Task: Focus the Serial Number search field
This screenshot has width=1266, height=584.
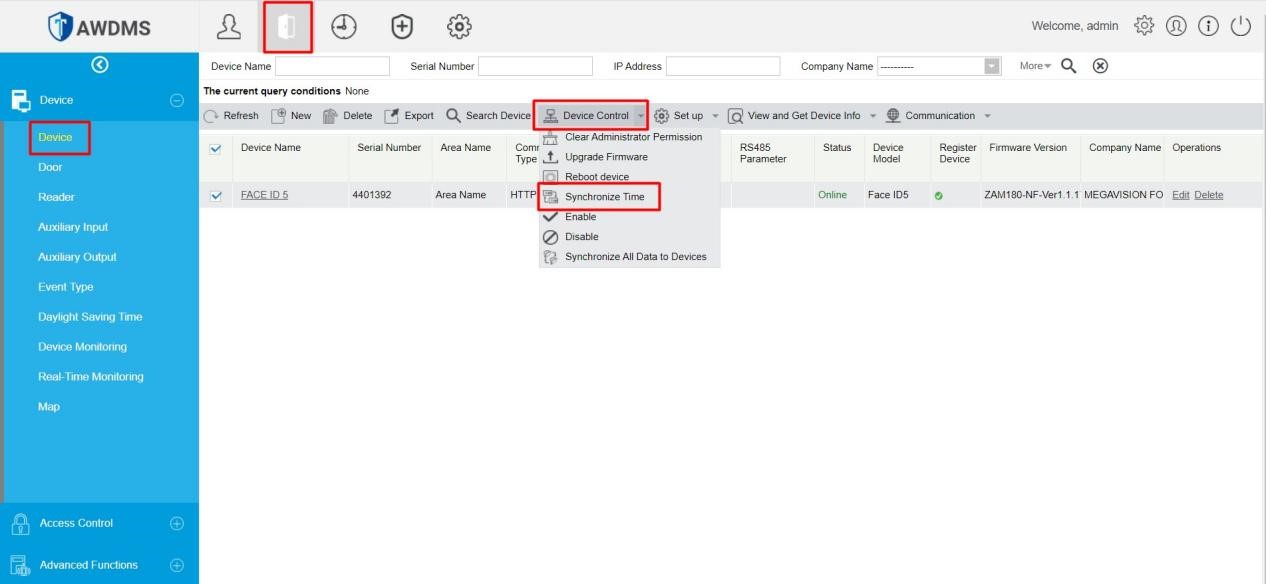Action: pos(535,66)
